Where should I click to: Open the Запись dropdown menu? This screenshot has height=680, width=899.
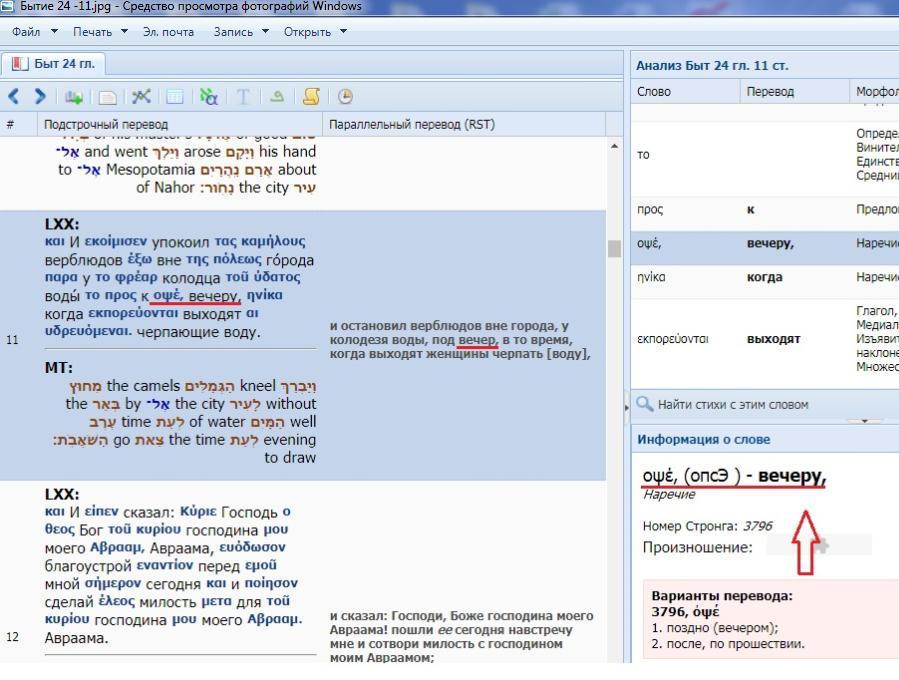(x=240, y=32)
